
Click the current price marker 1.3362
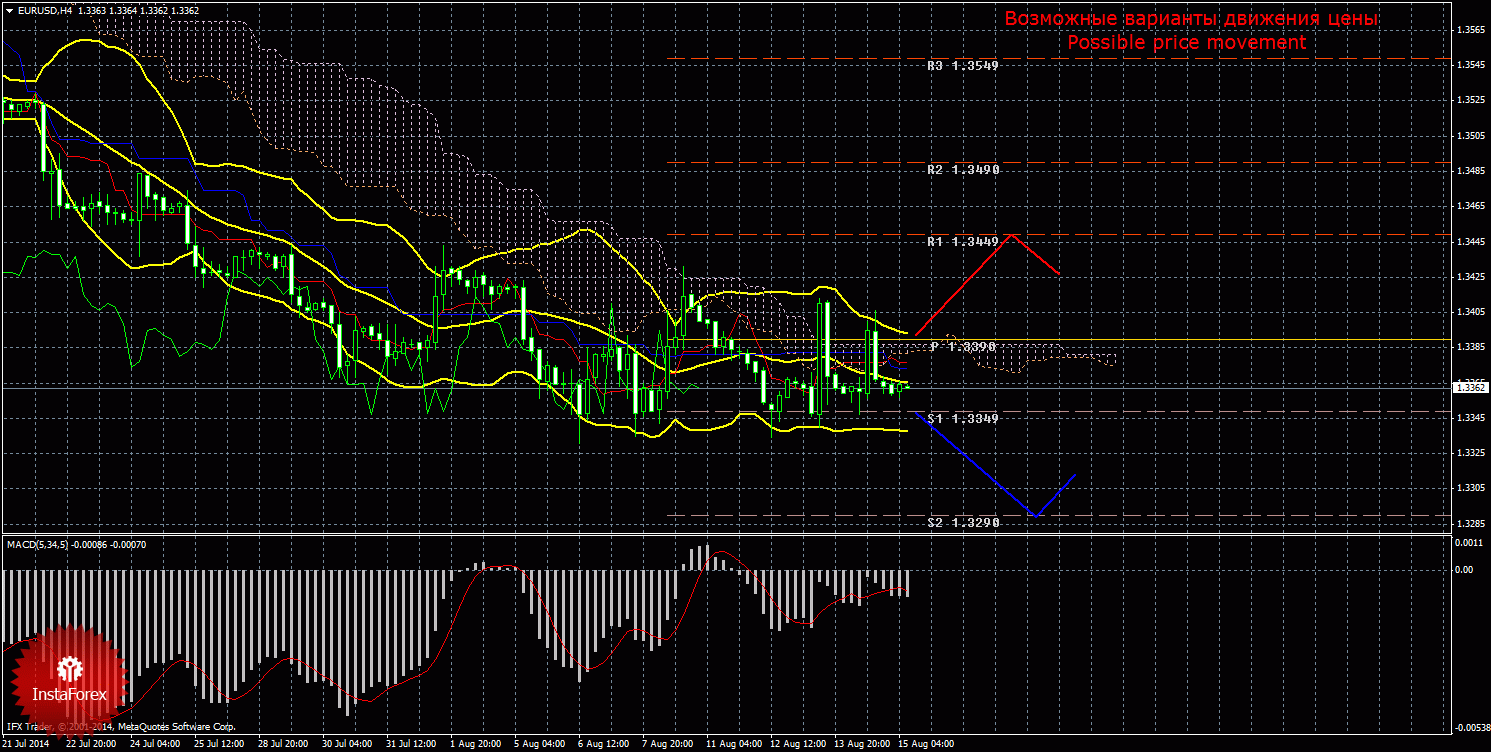(1470, 387)
